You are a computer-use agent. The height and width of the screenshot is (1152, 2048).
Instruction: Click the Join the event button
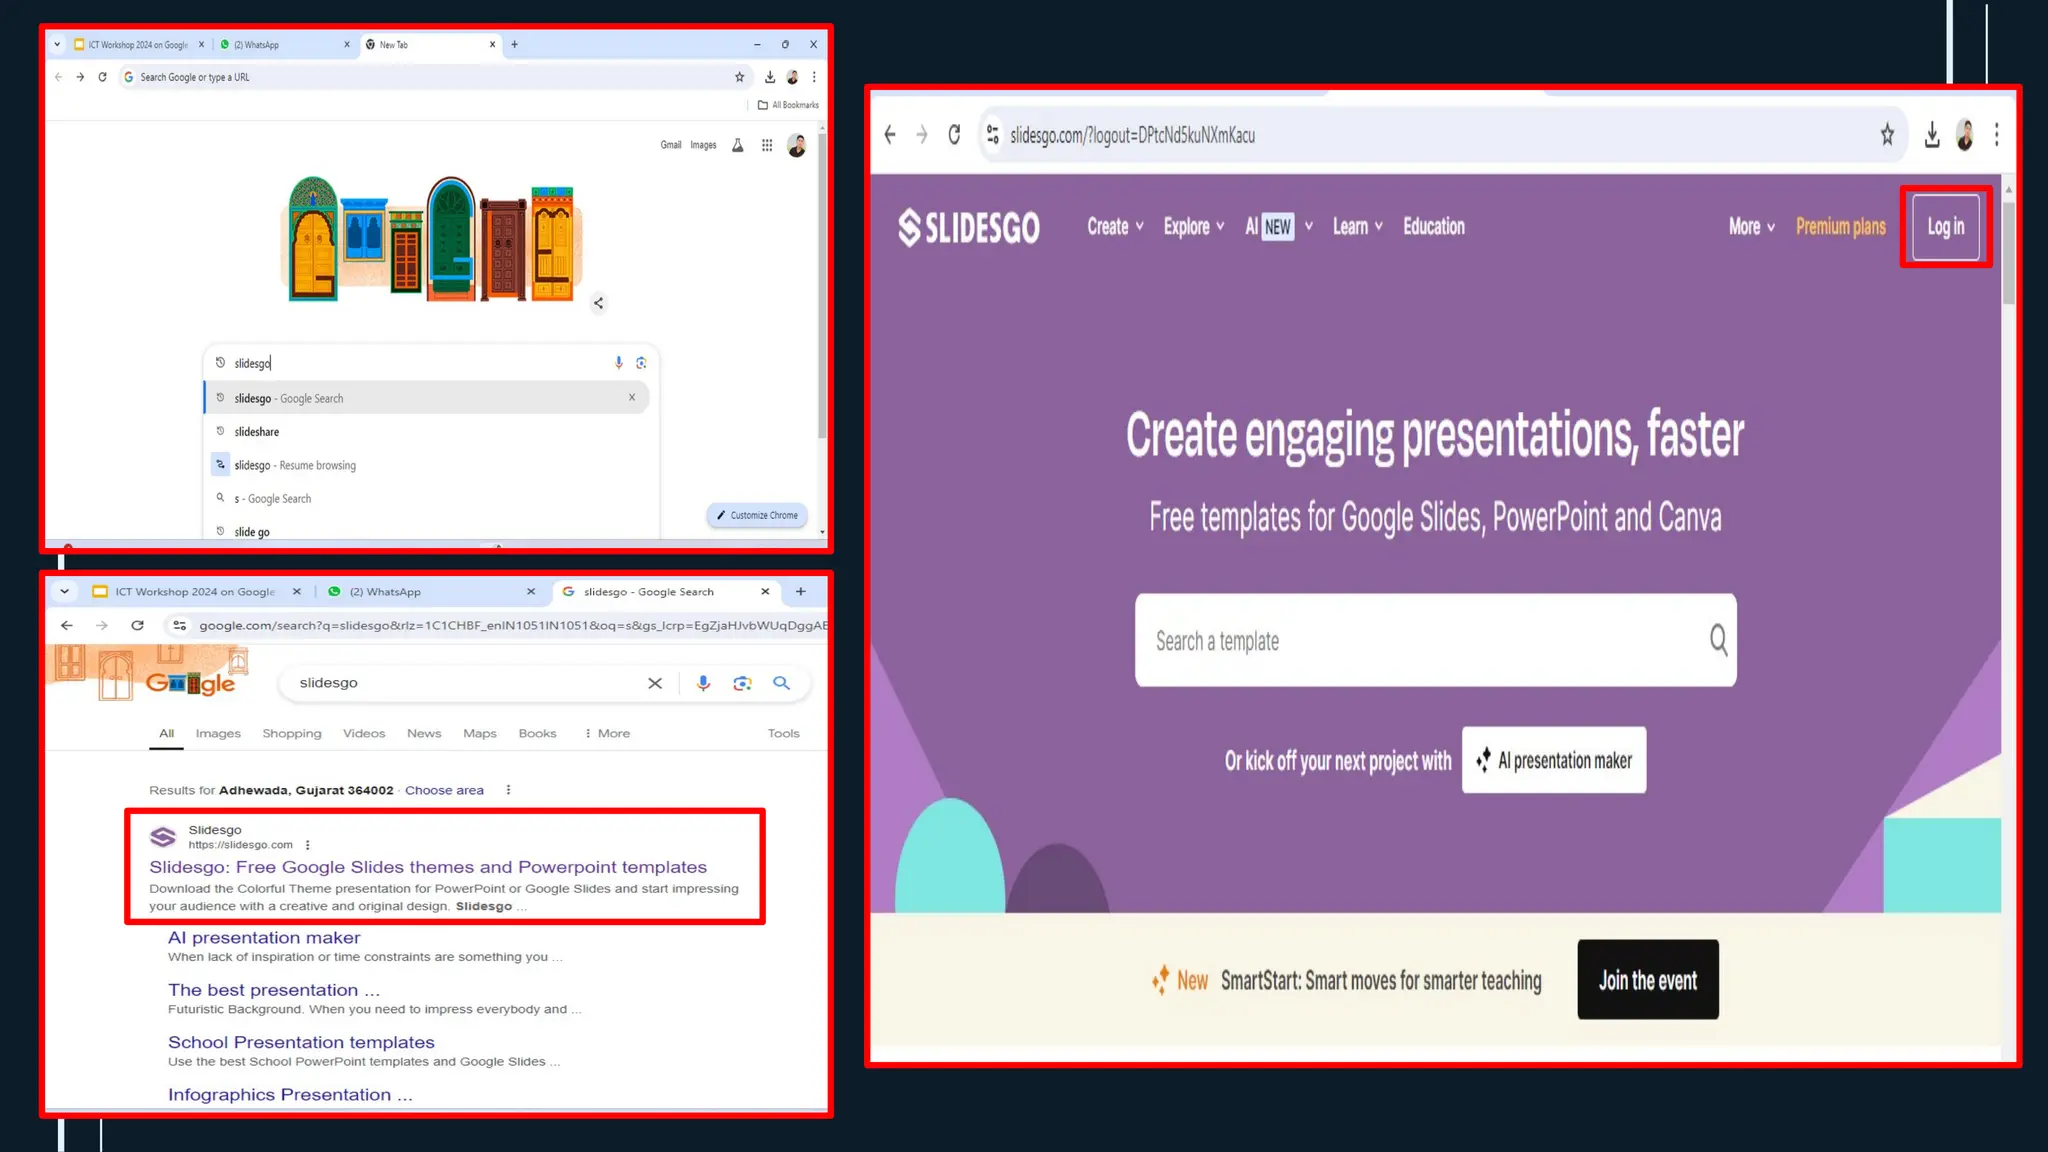[x=1647, y=980]
